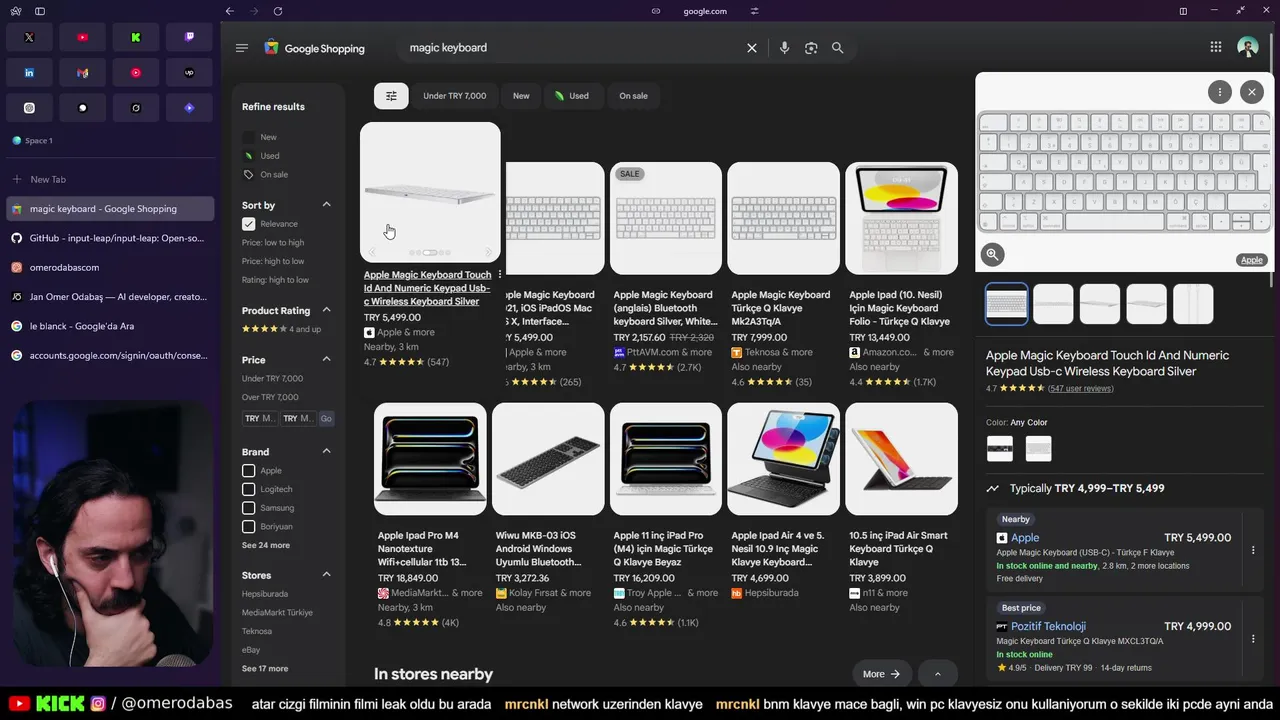The image size is (1280, 720).
Task: Select the black keyboard color swatch
Action: [1000, 448]
